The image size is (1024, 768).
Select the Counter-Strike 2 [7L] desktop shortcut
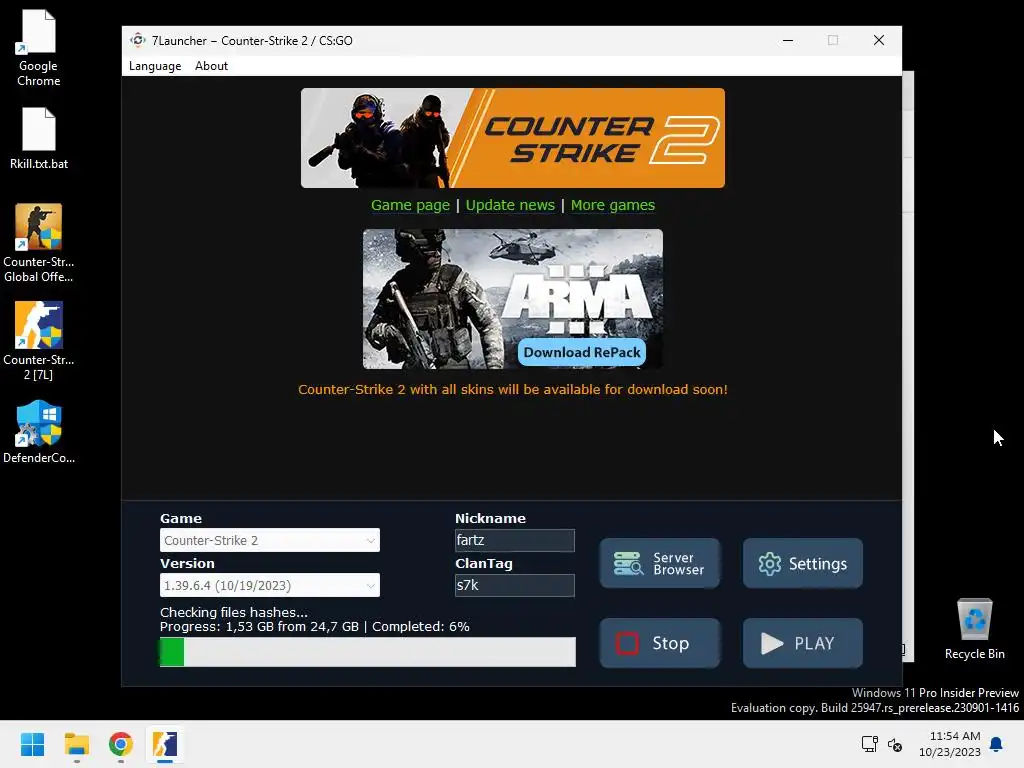39,341
